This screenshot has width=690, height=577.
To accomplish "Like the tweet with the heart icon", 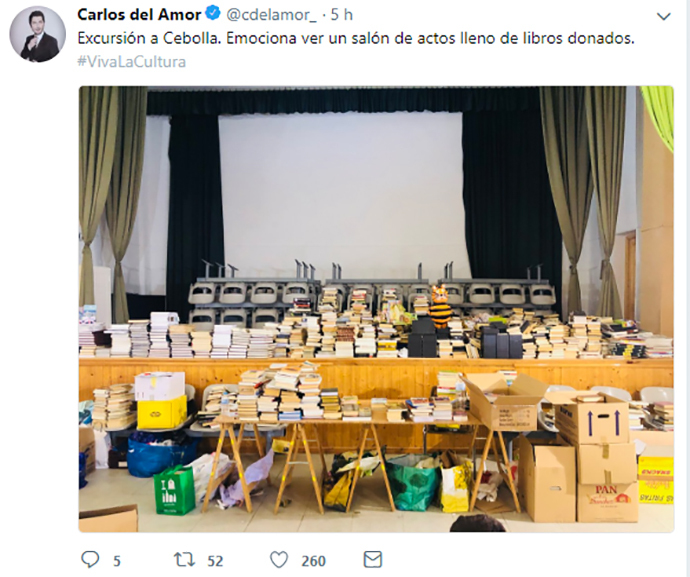I will coord(279,560).
